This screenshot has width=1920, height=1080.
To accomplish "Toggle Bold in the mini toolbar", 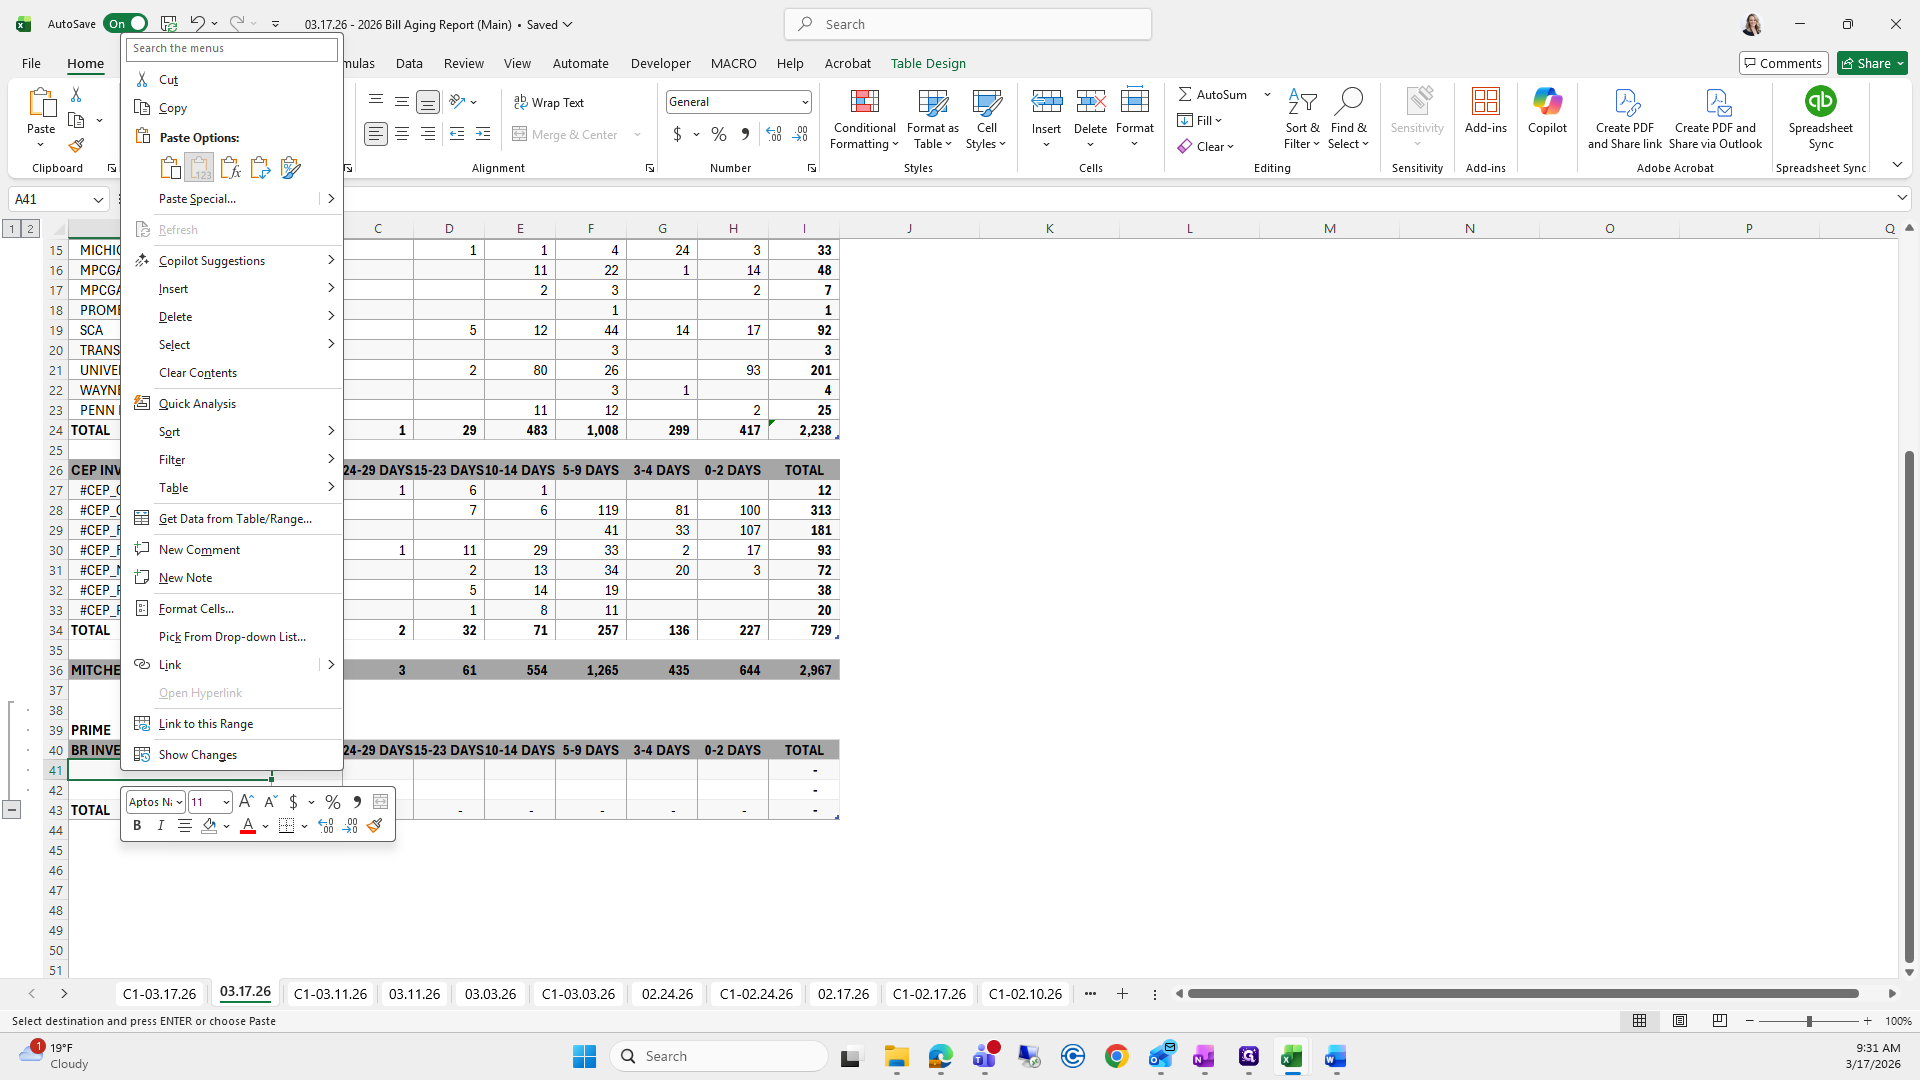I will point(137,826).
